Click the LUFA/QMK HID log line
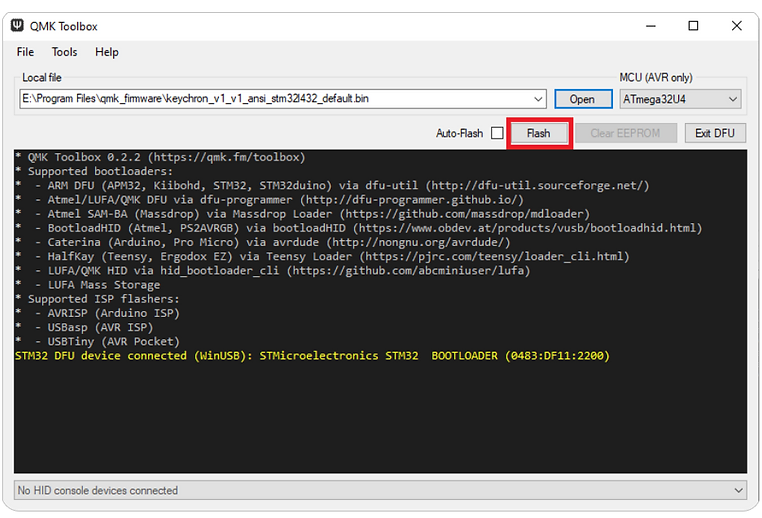762x518 pixels. click(x=273, y=271)
